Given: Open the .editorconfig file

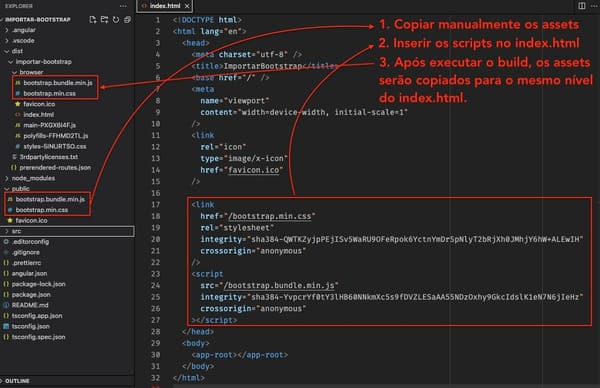Looking at the screenshot, I should [30, 242].
